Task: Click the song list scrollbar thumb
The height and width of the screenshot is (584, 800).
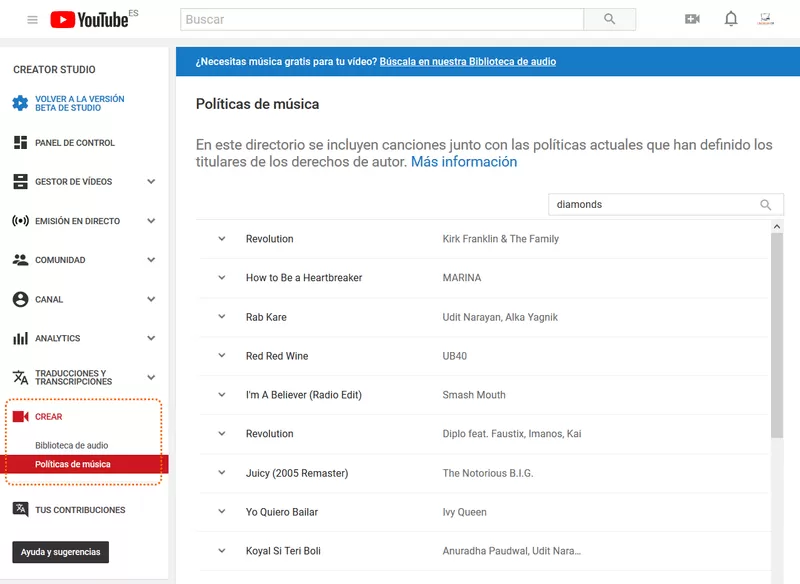Action: 777,335
